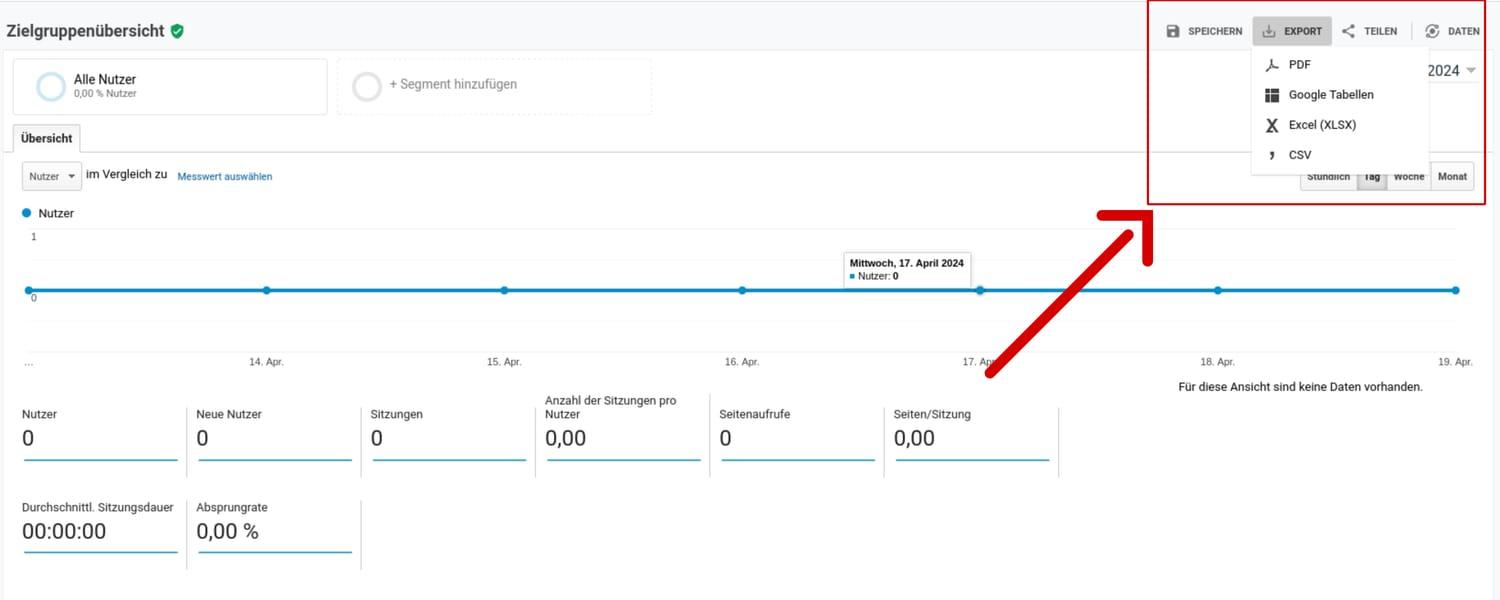Switch graph granularity to Monat
This screenshot has height=600, width=1500.
point(1452,176)
